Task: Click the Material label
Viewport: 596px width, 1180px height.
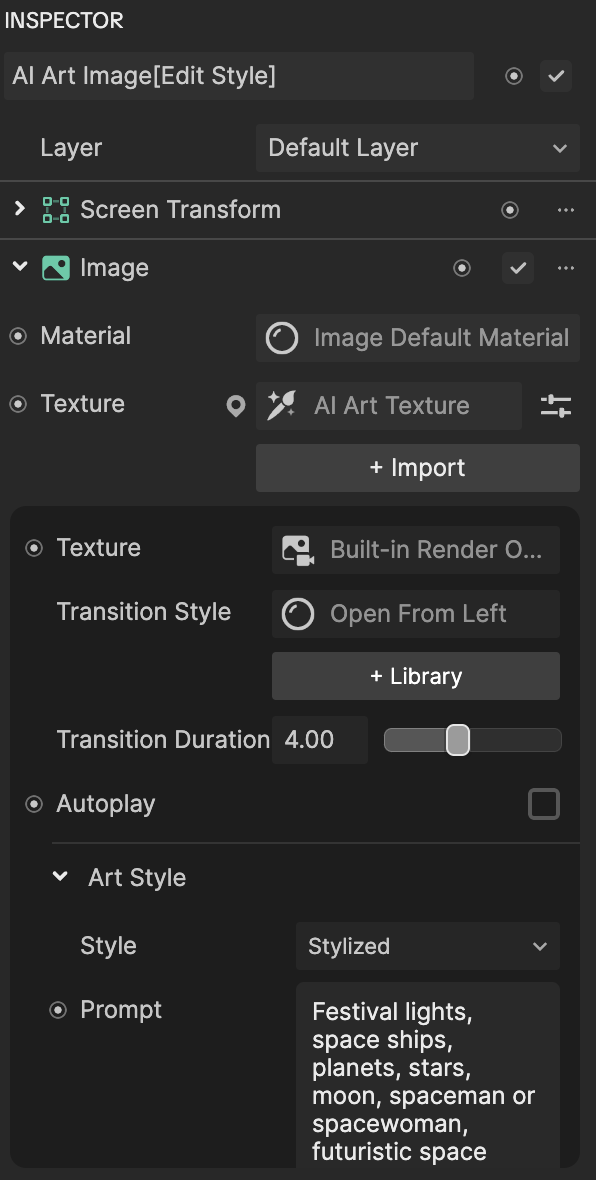Action: 86,336
